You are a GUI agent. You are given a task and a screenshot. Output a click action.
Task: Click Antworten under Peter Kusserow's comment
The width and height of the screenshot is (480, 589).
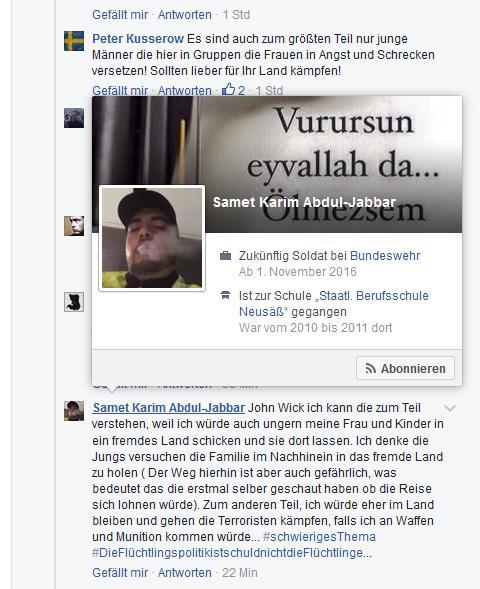coord(184,90)
